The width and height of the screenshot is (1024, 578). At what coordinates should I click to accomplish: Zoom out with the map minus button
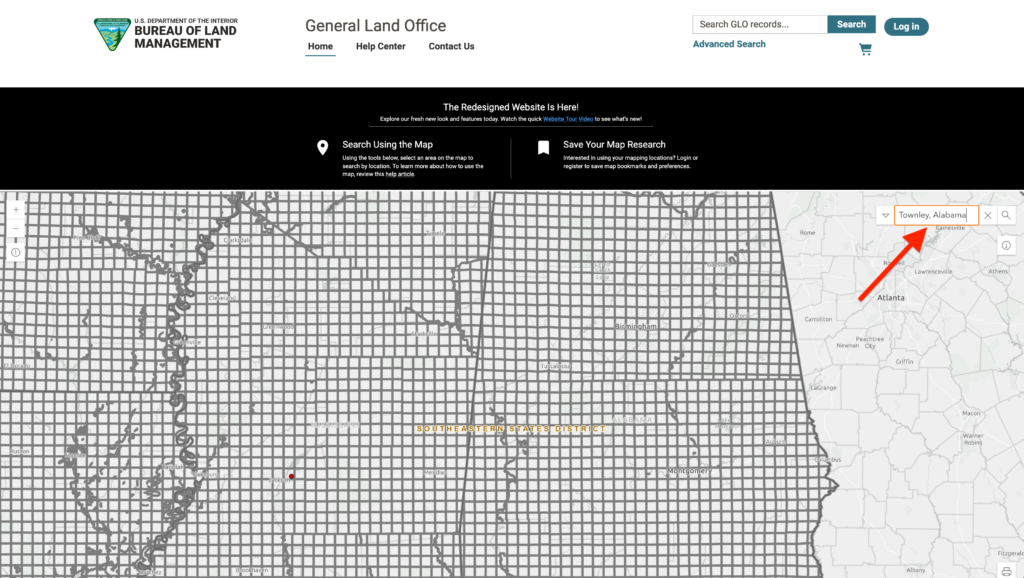[16, 229]
